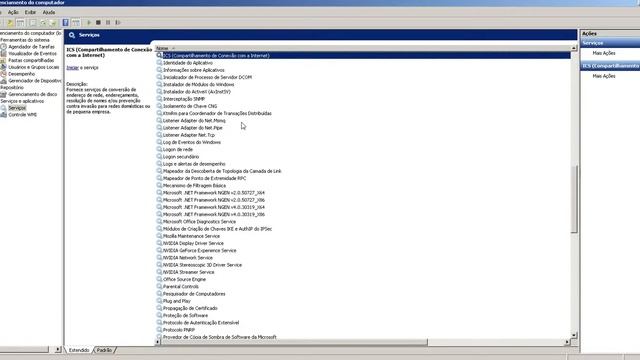Collapse the Serviços section header in Ações pane
The height and width of the screenshot is (360, 640).
coord(610,43)
